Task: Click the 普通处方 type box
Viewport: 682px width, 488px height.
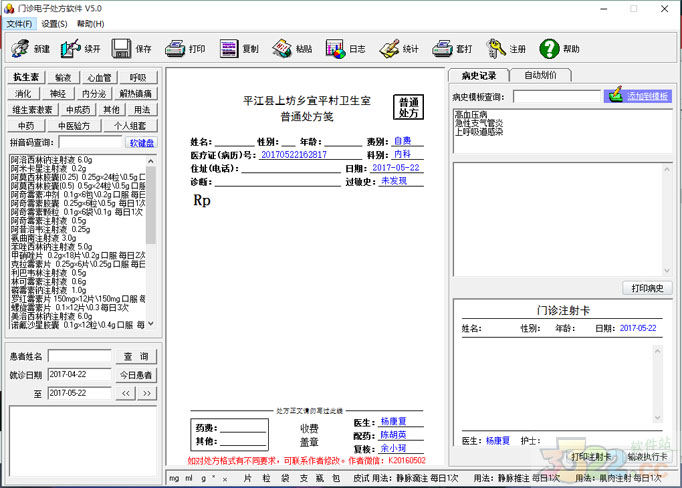Action: tap(408, 107)
